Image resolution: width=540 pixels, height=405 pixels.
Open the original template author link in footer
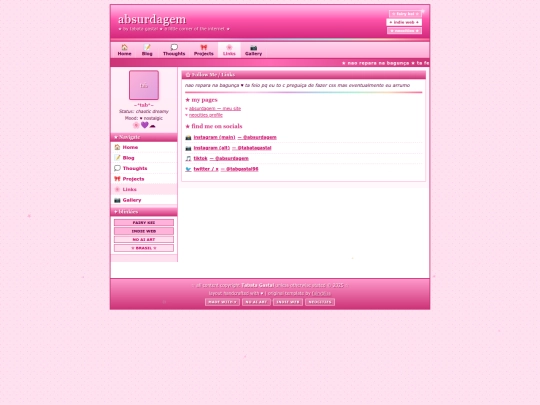click(321, 293)
